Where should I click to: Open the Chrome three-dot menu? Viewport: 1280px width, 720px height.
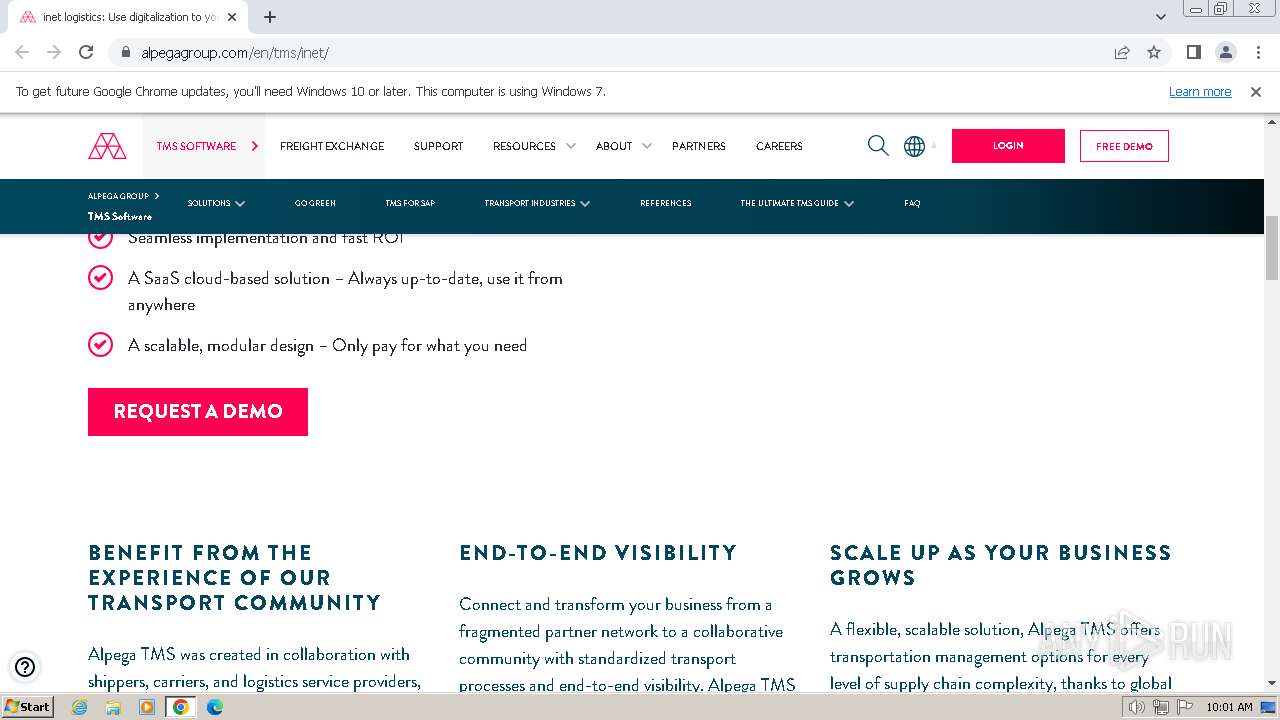(x=1257, y=52)
